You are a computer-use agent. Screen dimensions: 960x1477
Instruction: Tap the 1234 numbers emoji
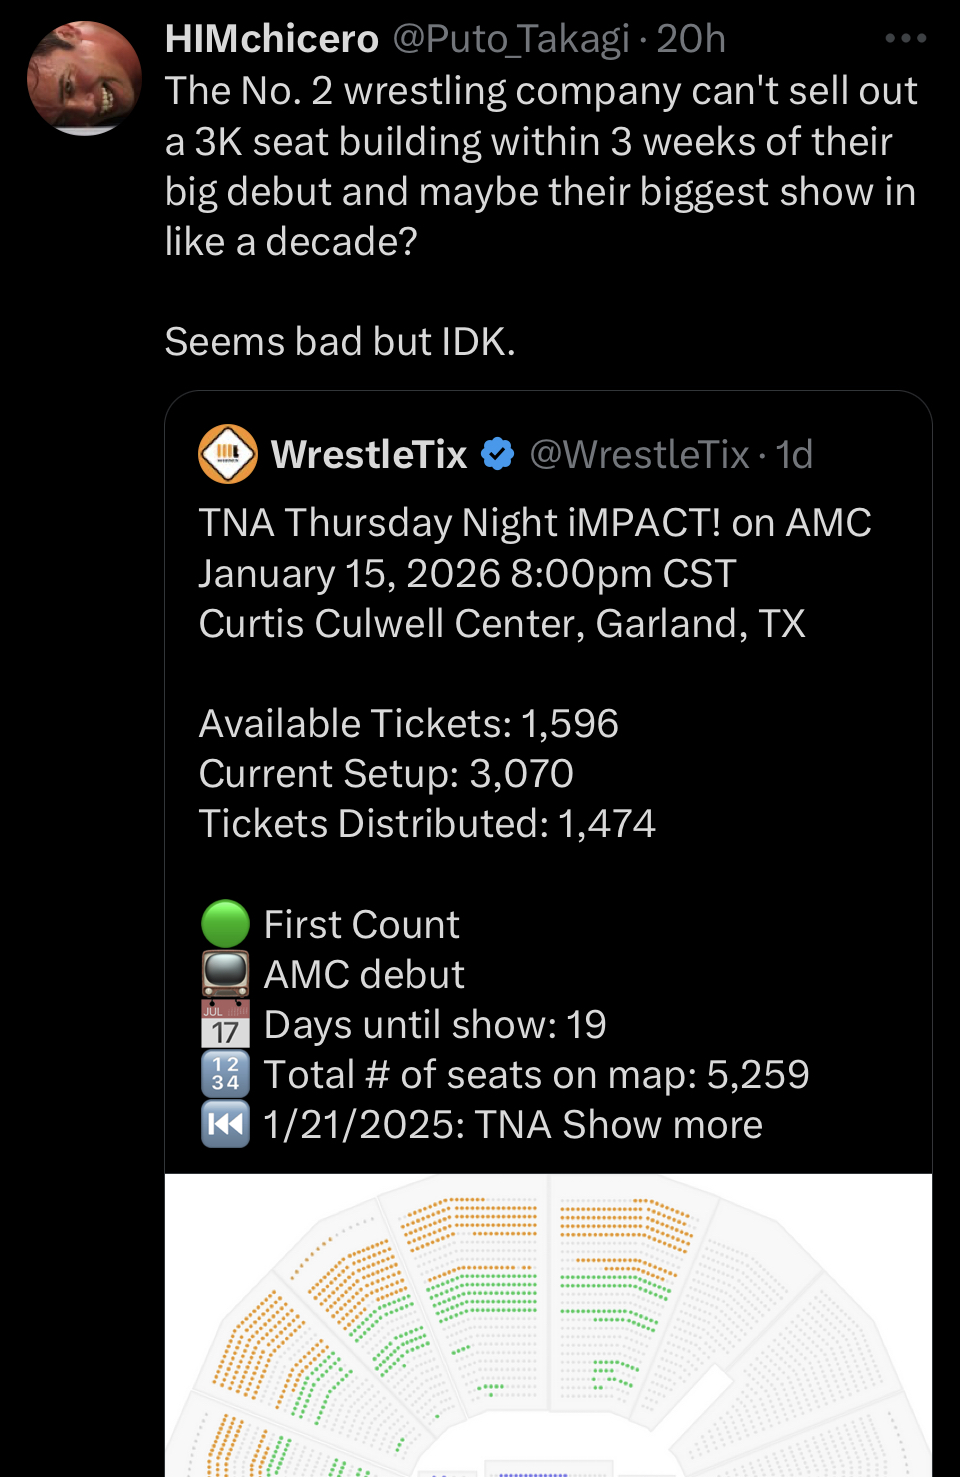pyautogui.click(x=225, y=1074)
